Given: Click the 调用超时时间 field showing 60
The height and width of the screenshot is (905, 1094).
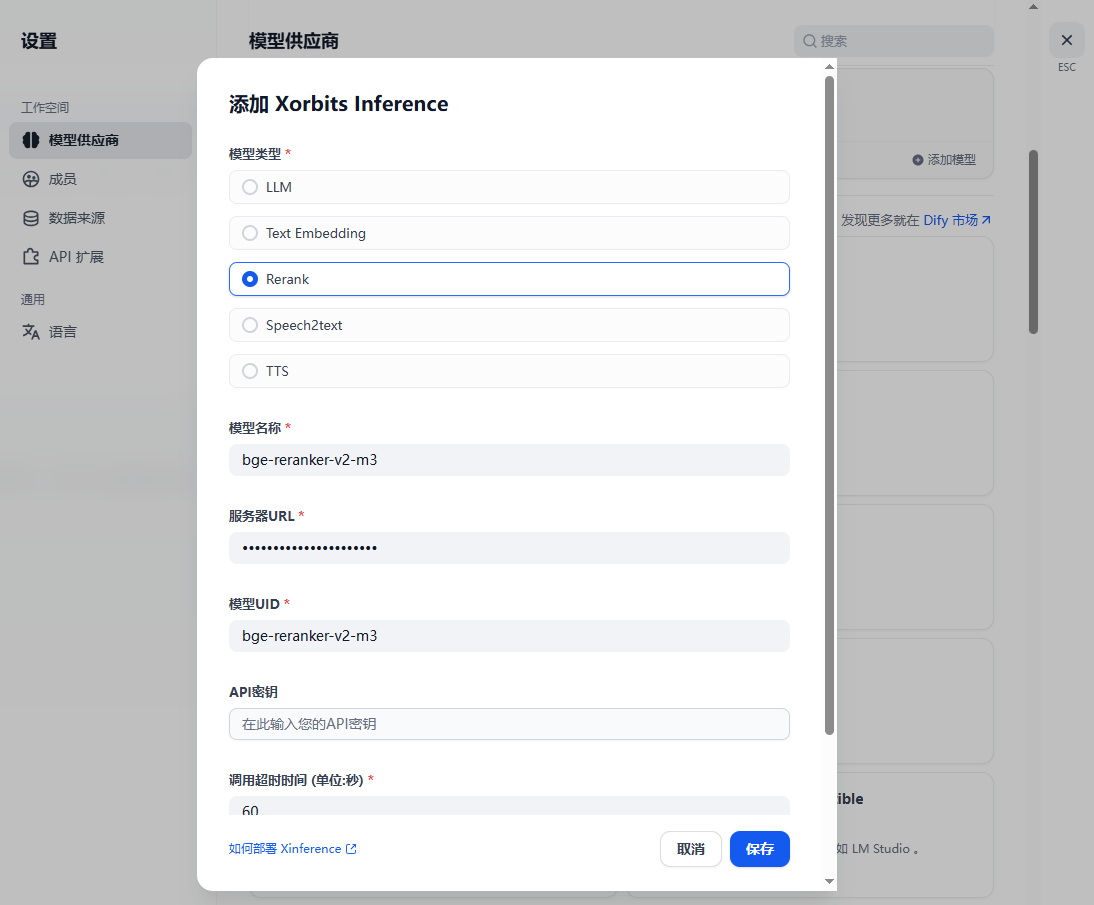Looking at the screenshot, I should [x=509, y=806].
